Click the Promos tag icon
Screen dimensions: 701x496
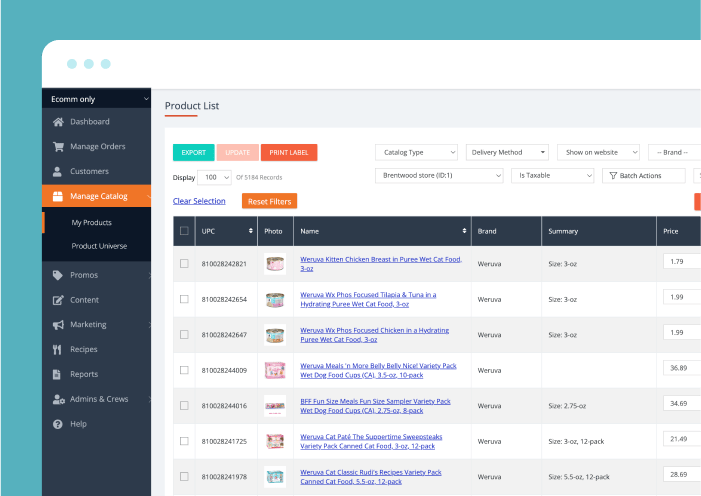click(x=58, y=275)
